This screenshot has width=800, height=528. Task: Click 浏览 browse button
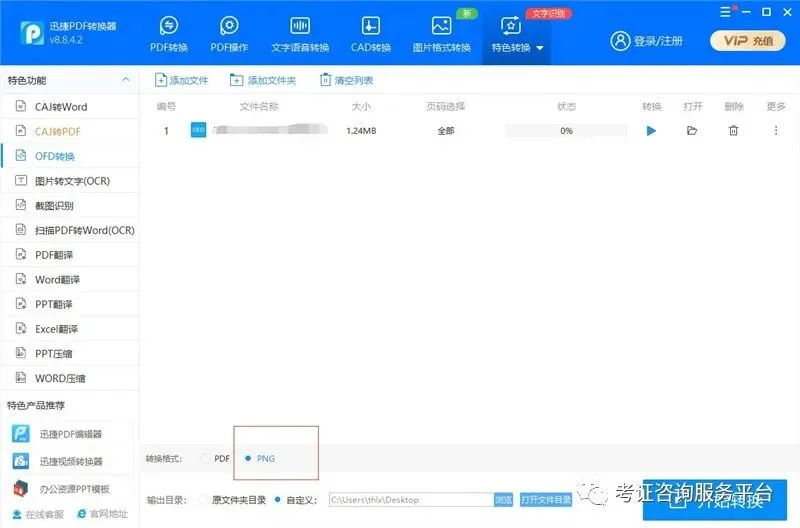coord(503,499)
